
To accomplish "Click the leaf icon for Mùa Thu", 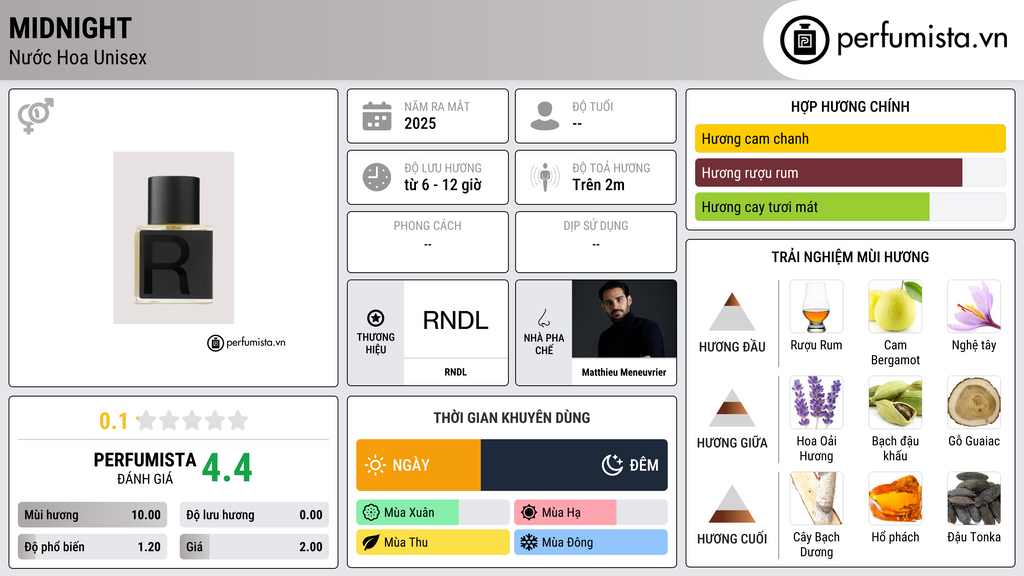I will [x=371, y=543].
